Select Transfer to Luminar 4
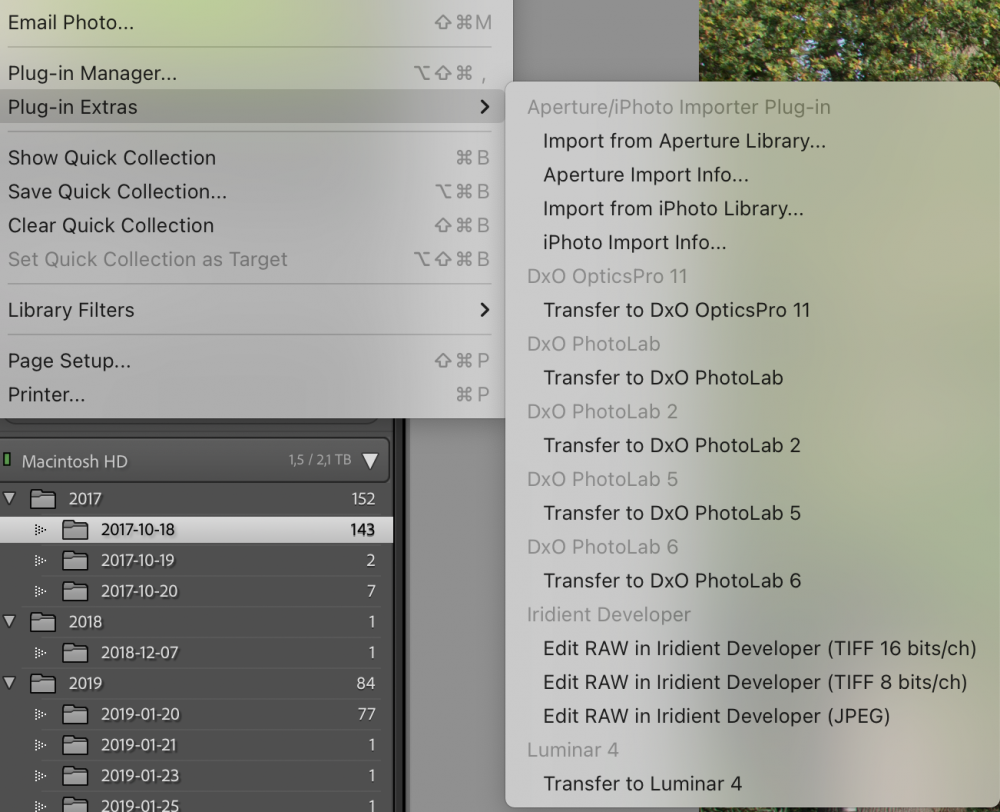Viewport: 1000px width, 812px height. coord(642,783)
